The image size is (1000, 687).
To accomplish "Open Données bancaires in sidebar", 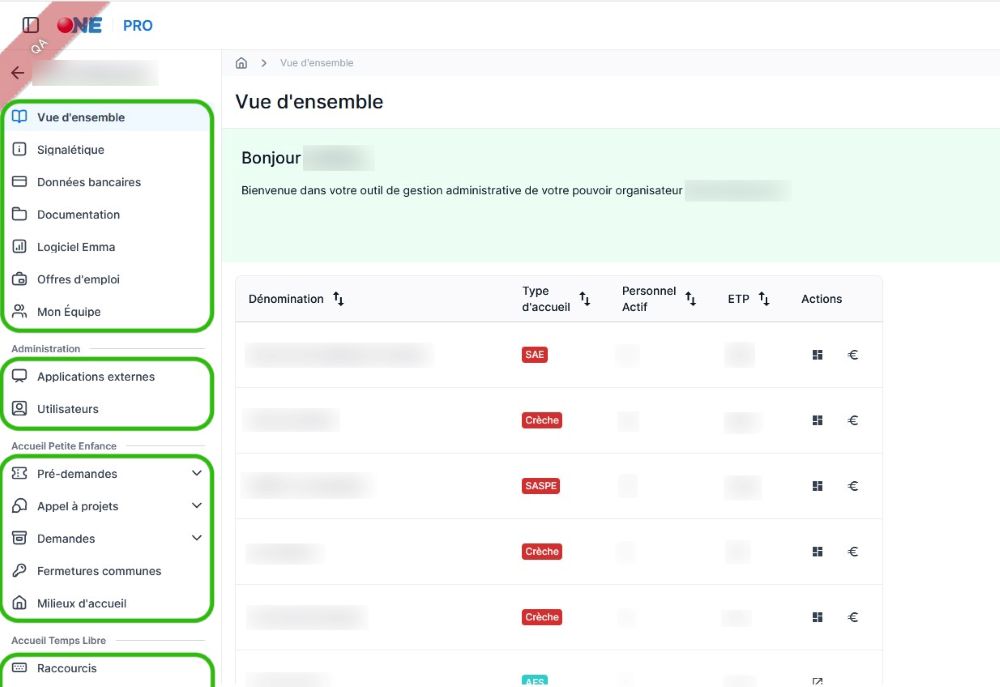I will pyautogui.click(x=89, y=182).
